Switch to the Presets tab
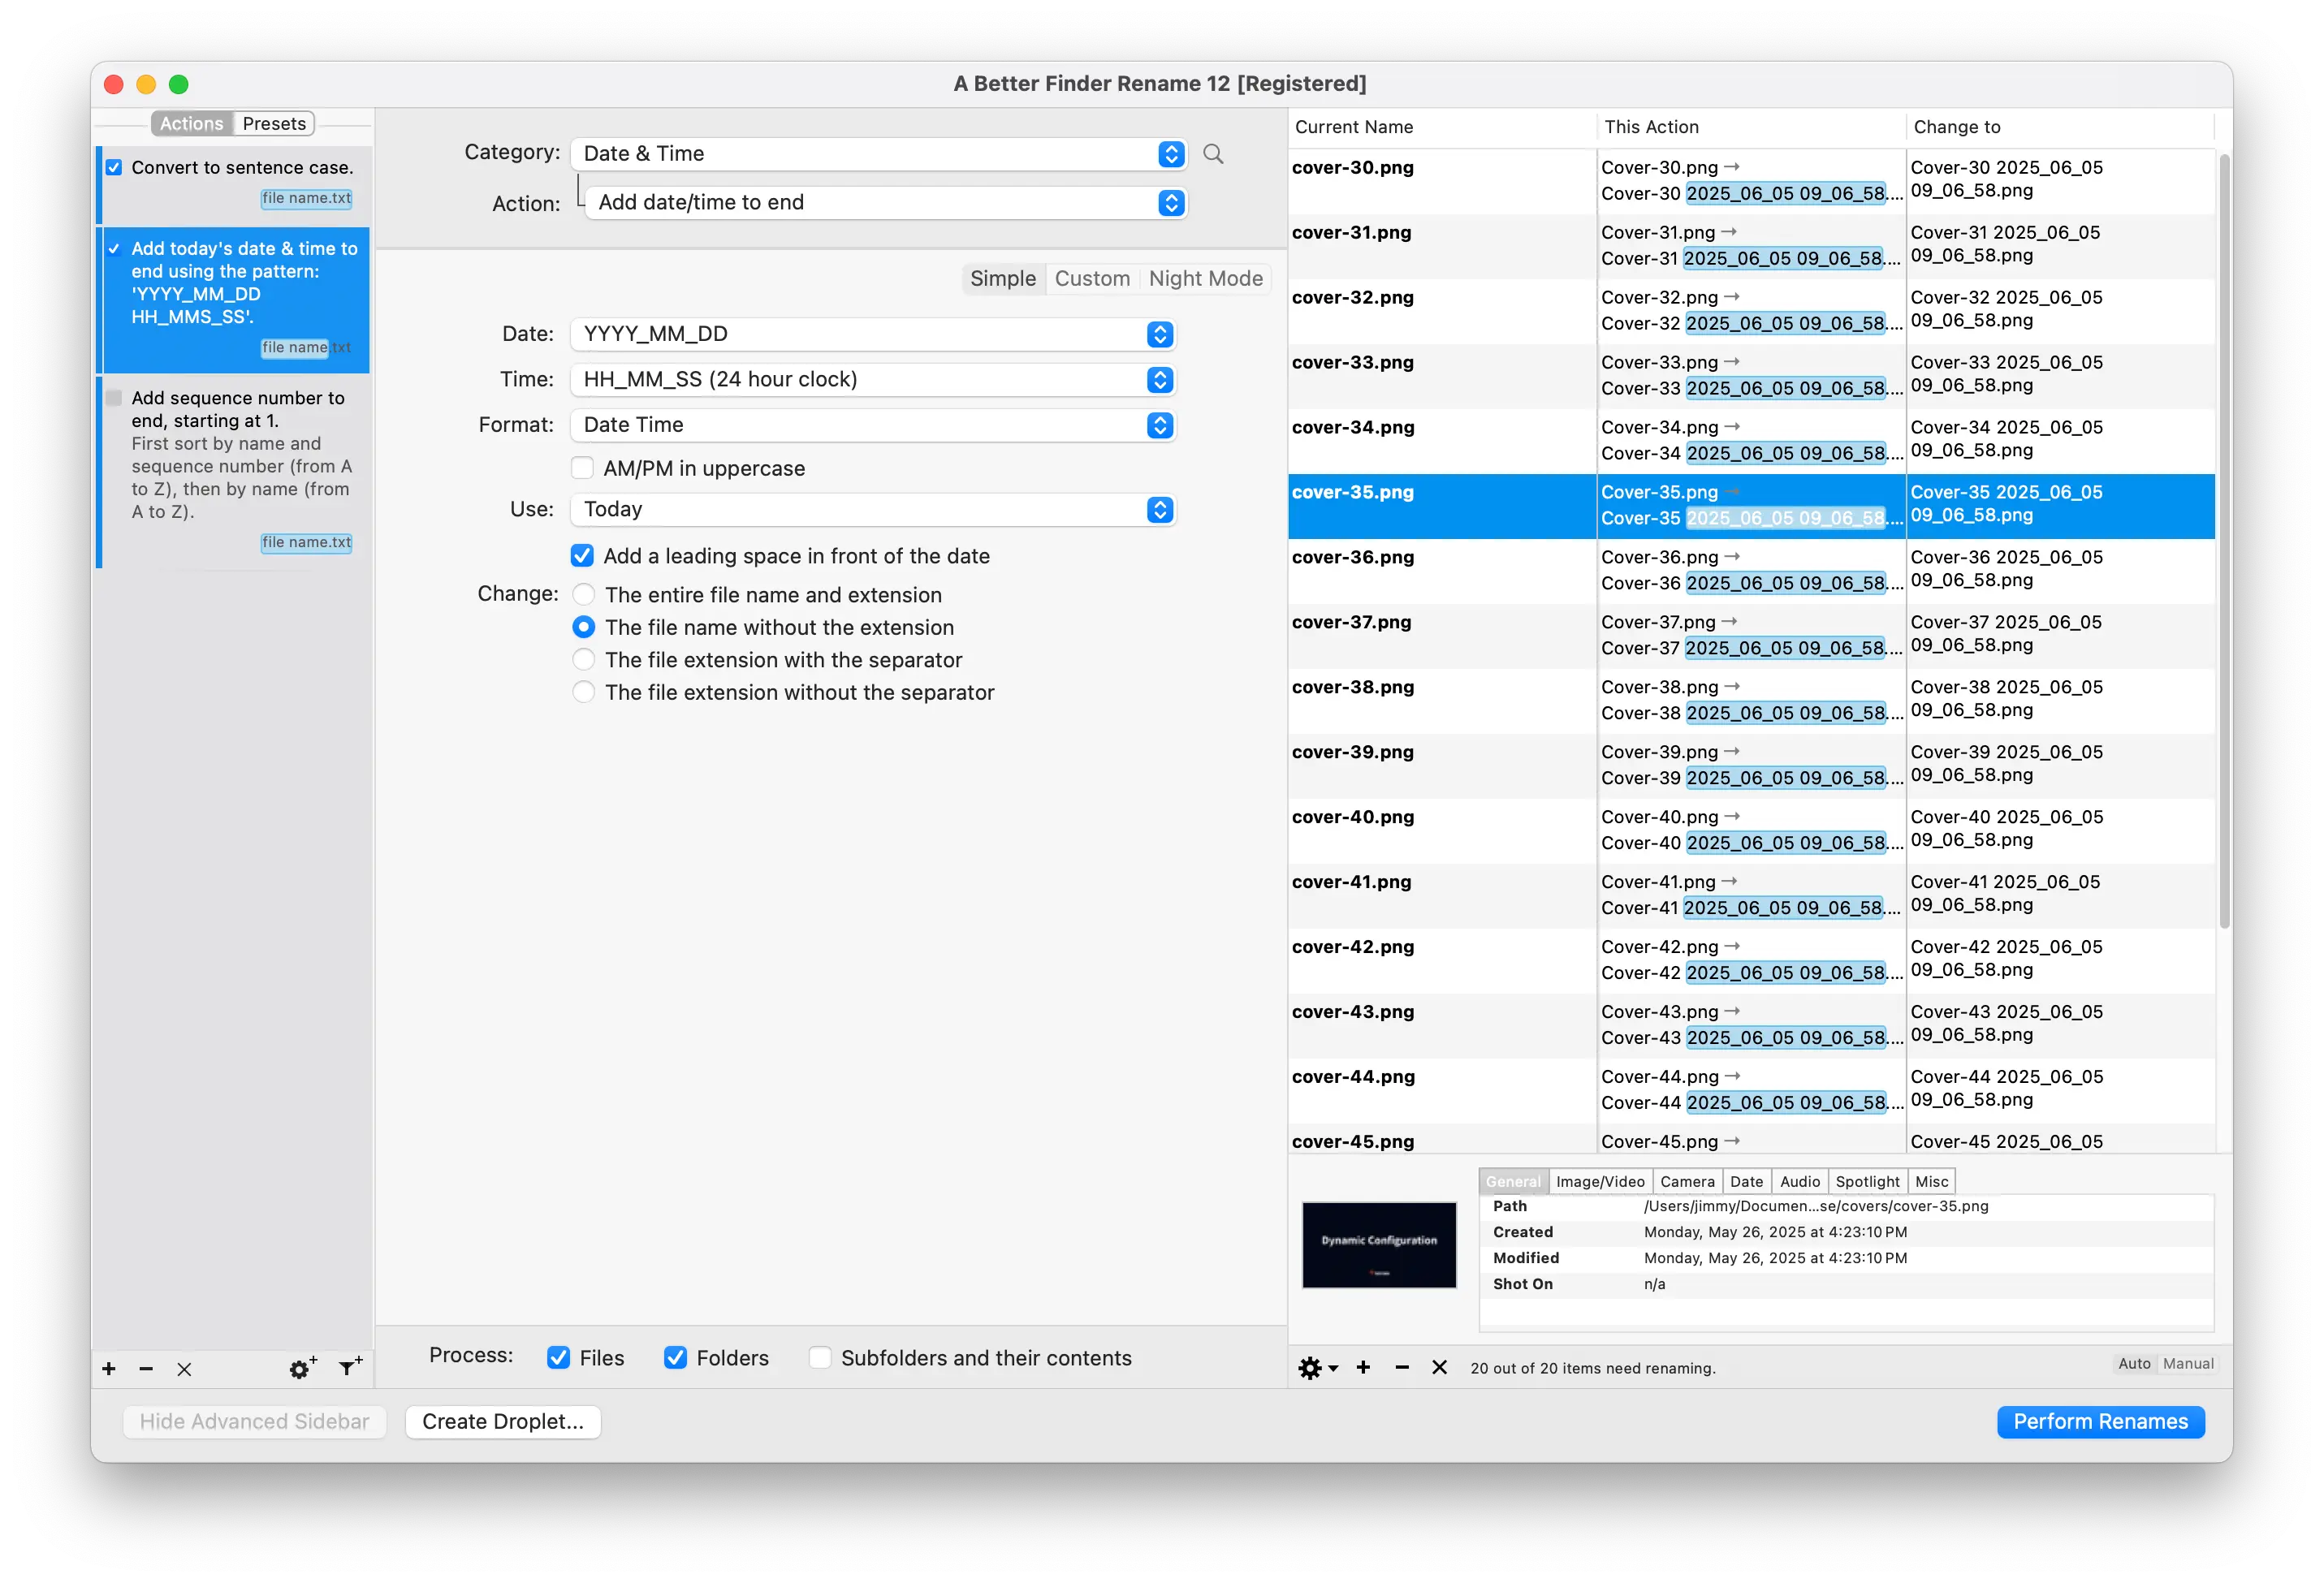This screenshot has width=2324, height=1583. [x=274, y=124]
